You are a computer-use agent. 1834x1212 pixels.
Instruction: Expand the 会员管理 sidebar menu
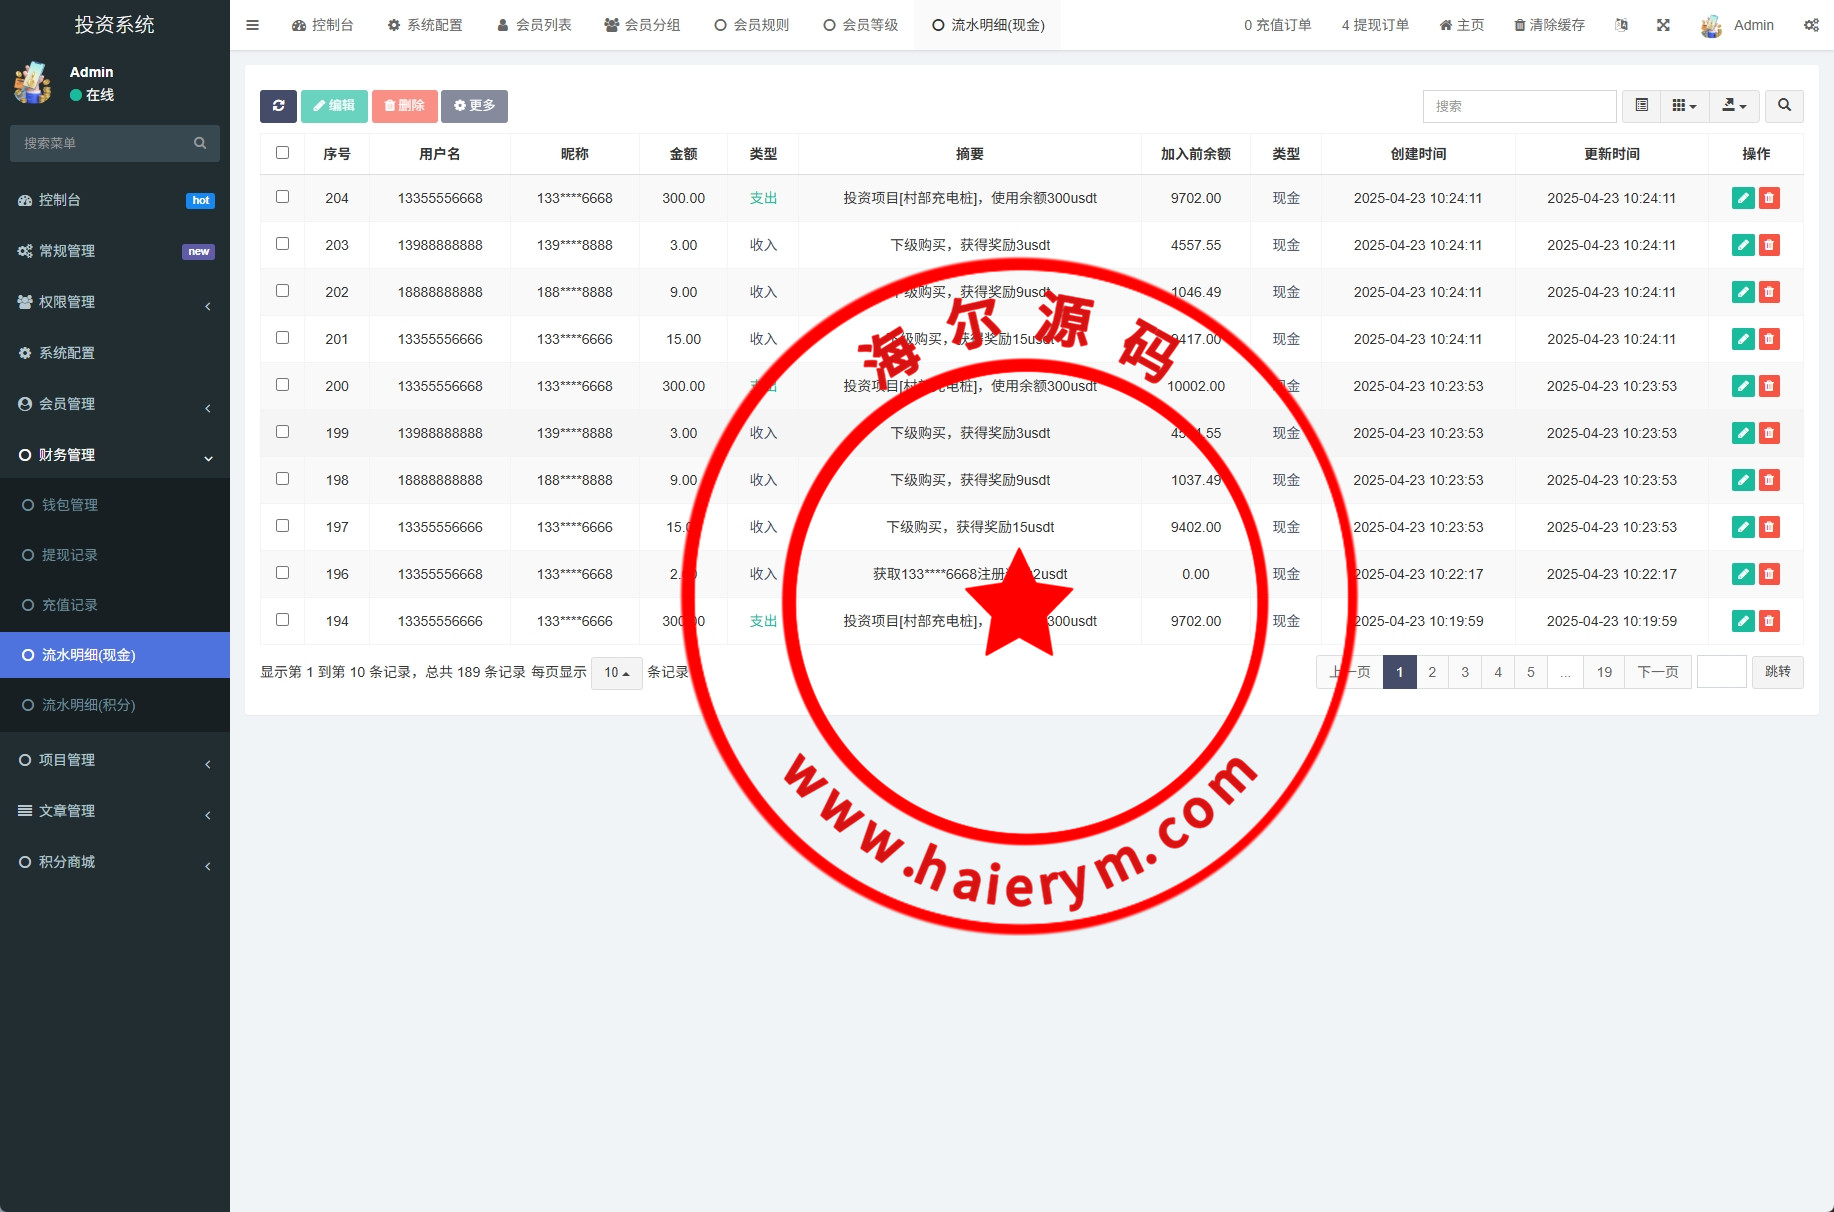115,404
